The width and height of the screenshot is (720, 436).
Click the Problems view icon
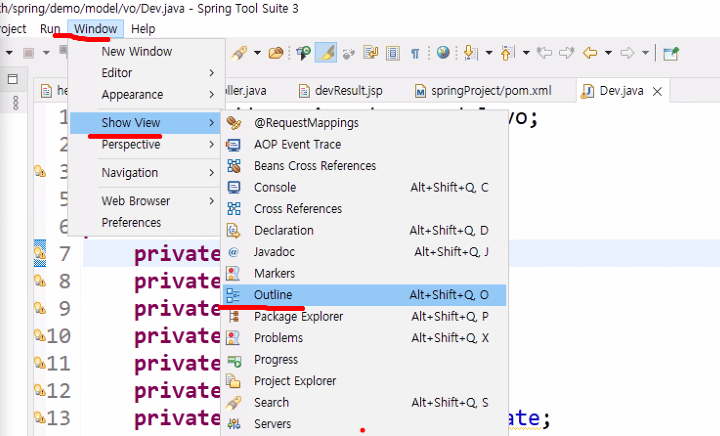[233, 338]
